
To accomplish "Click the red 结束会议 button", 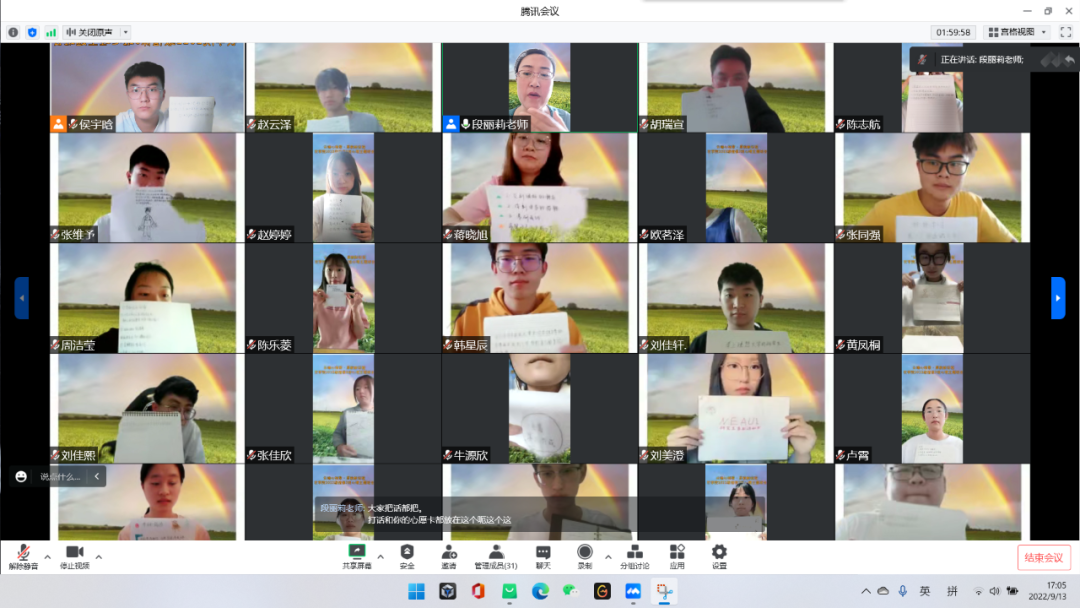I will point(1044,558).
